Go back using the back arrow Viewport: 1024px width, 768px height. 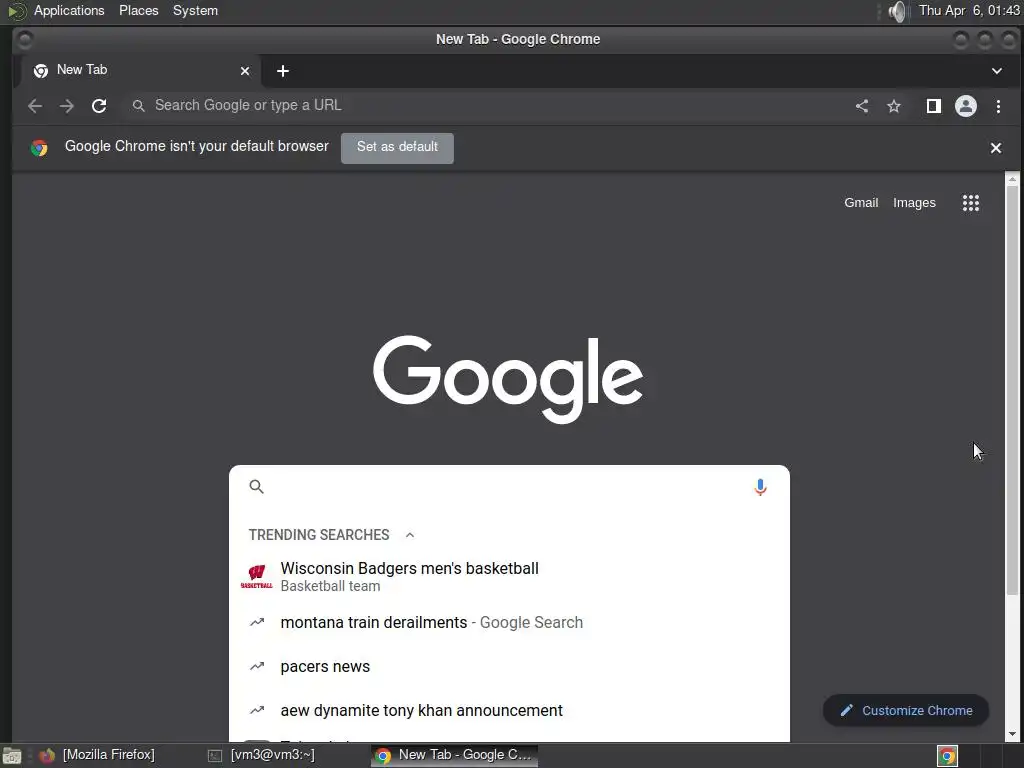click(x=35, y=106)
